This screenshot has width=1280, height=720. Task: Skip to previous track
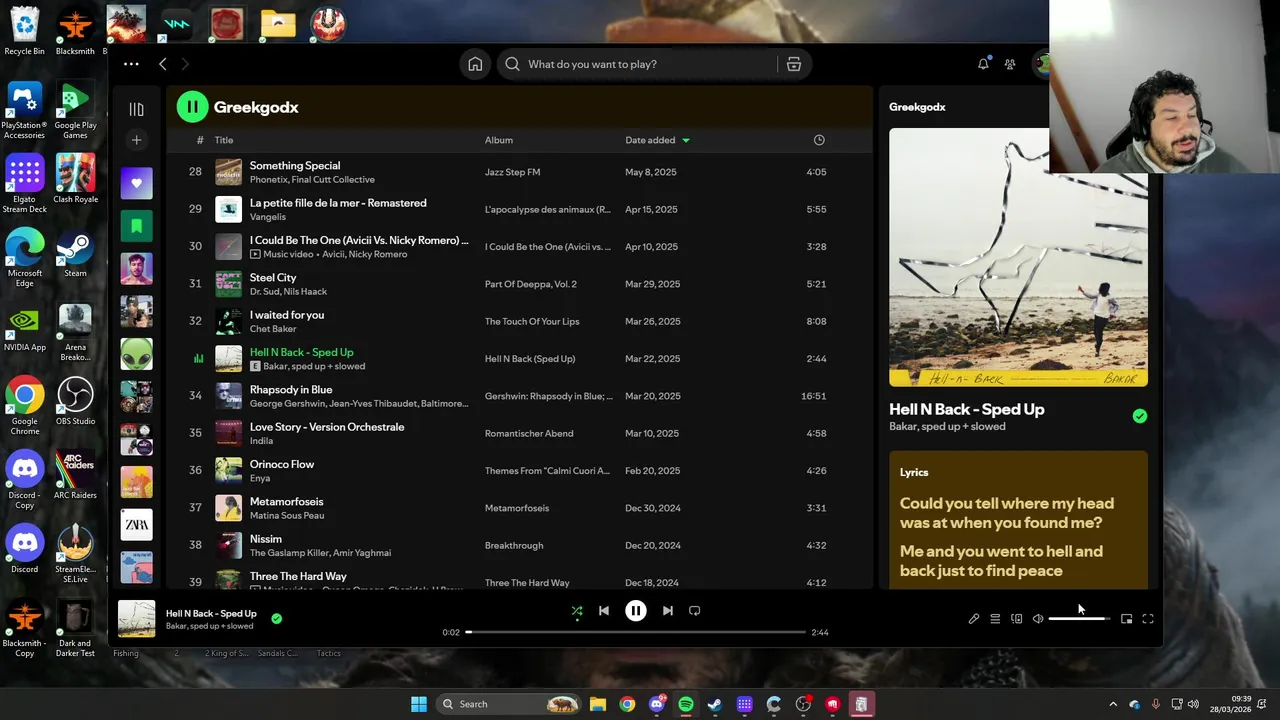click(x=604, y=611)
